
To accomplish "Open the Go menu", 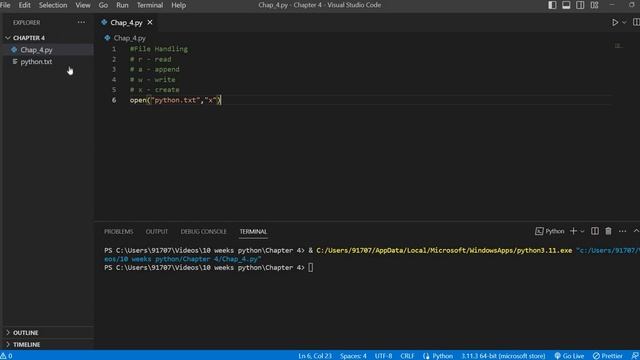I will 103,5.
